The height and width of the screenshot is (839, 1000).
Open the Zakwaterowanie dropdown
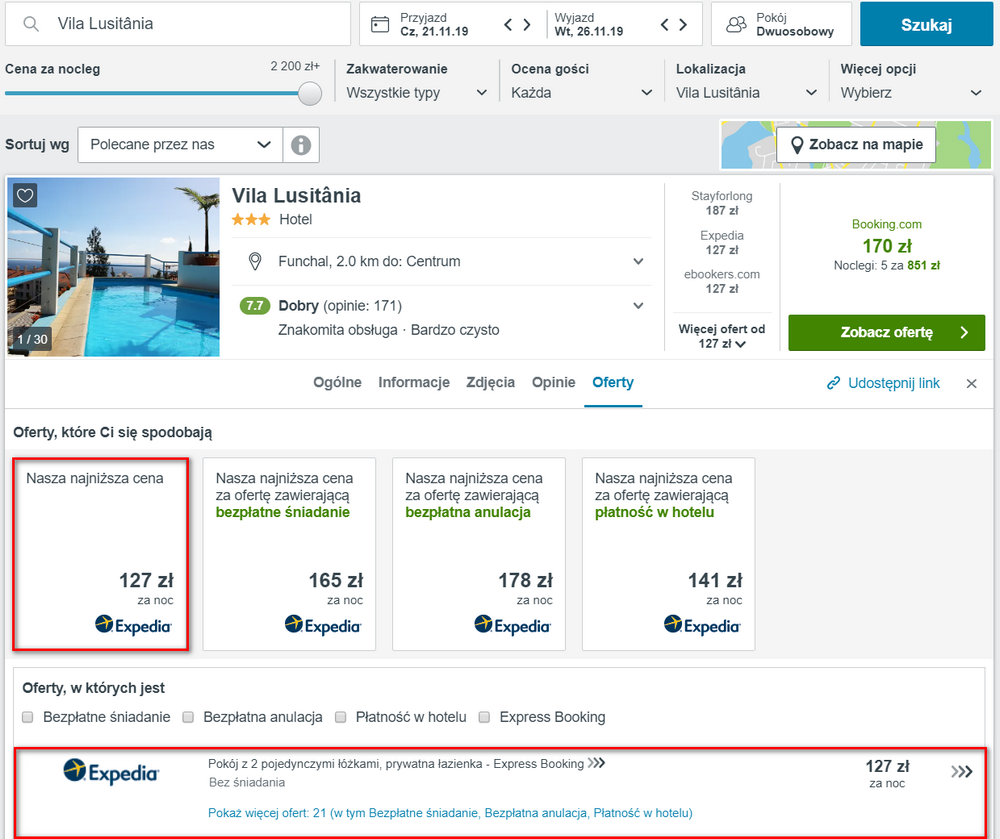click(416, 93)
